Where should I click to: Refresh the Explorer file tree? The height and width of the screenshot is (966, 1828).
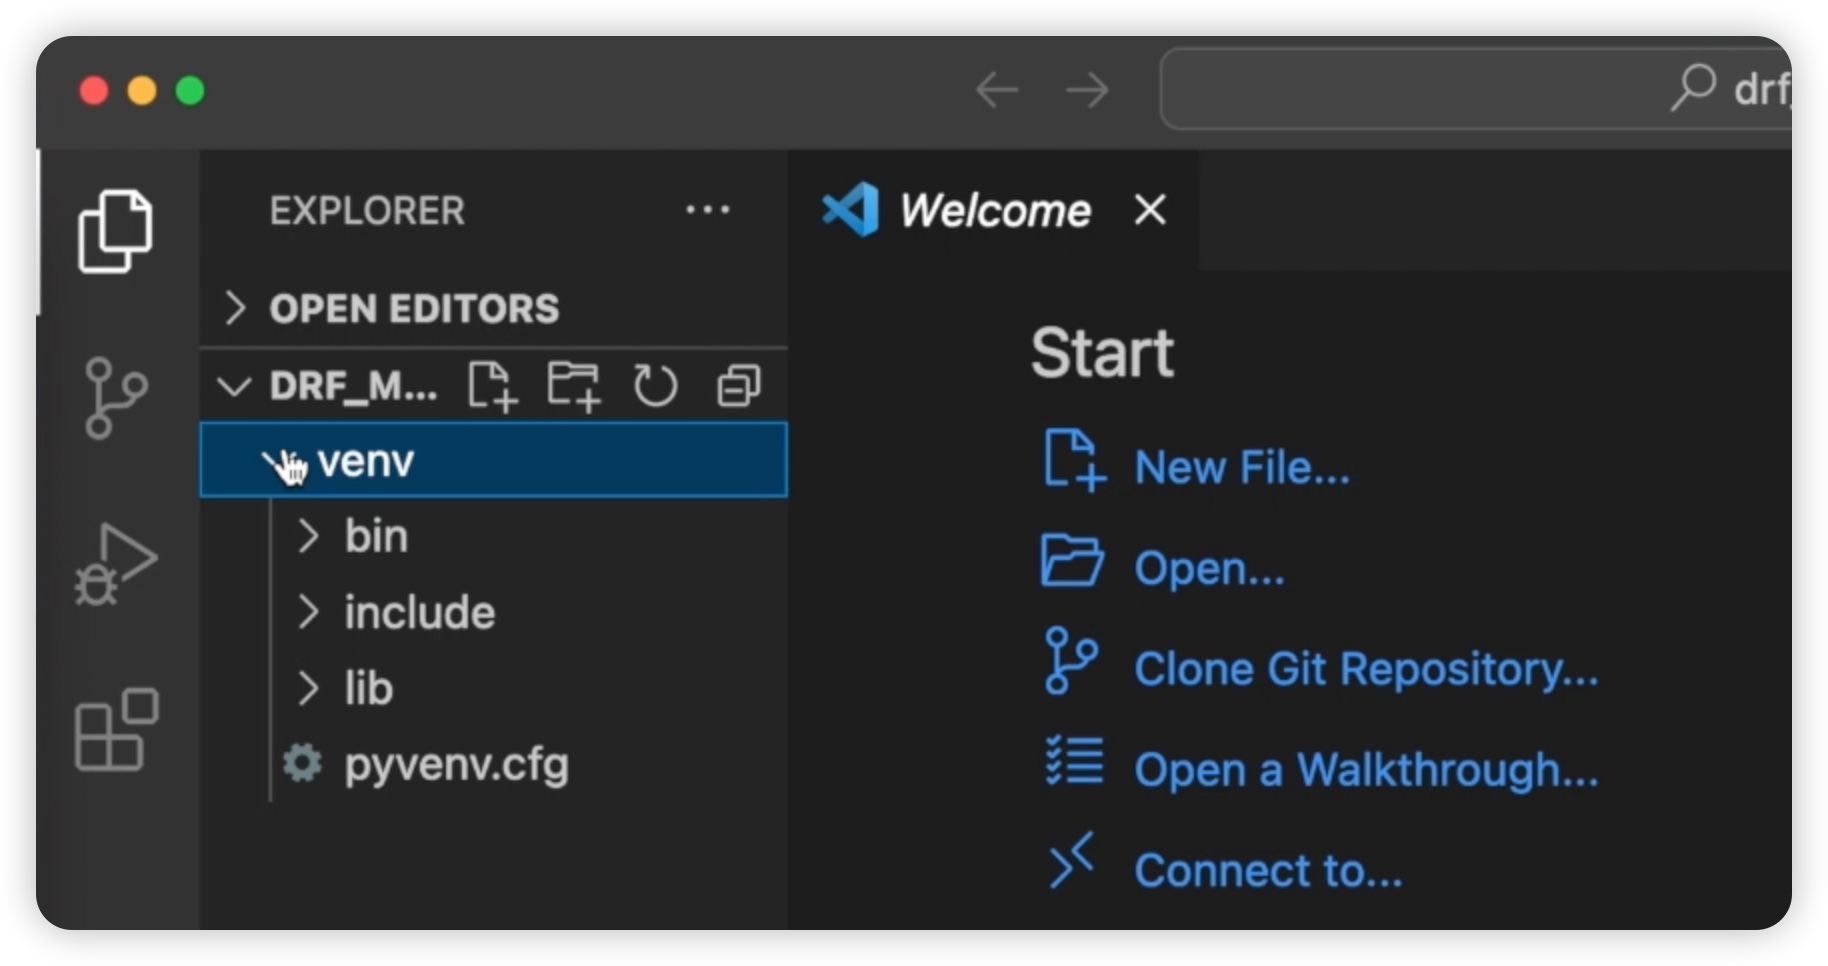click(655, 386)
